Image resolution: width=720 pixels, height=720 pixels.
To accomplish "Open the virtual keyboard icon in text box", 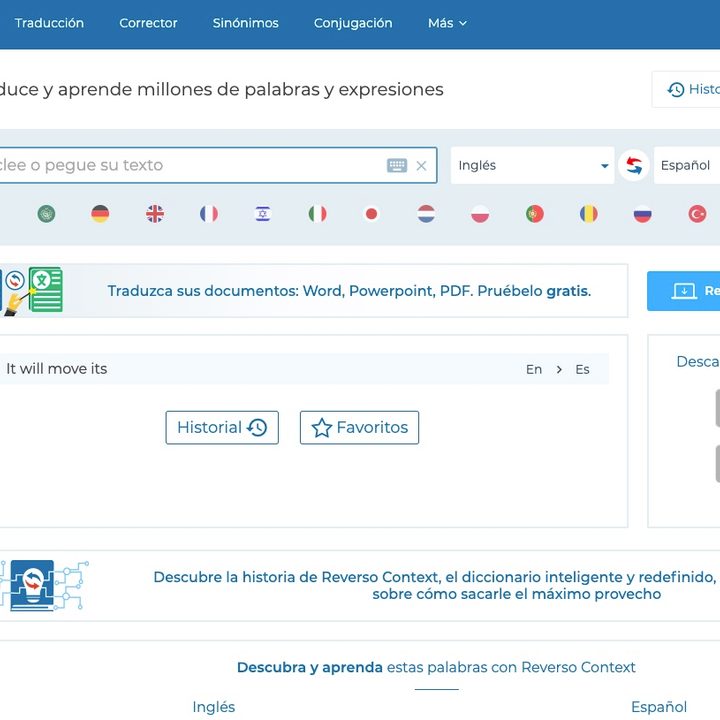I will (397, 166).
